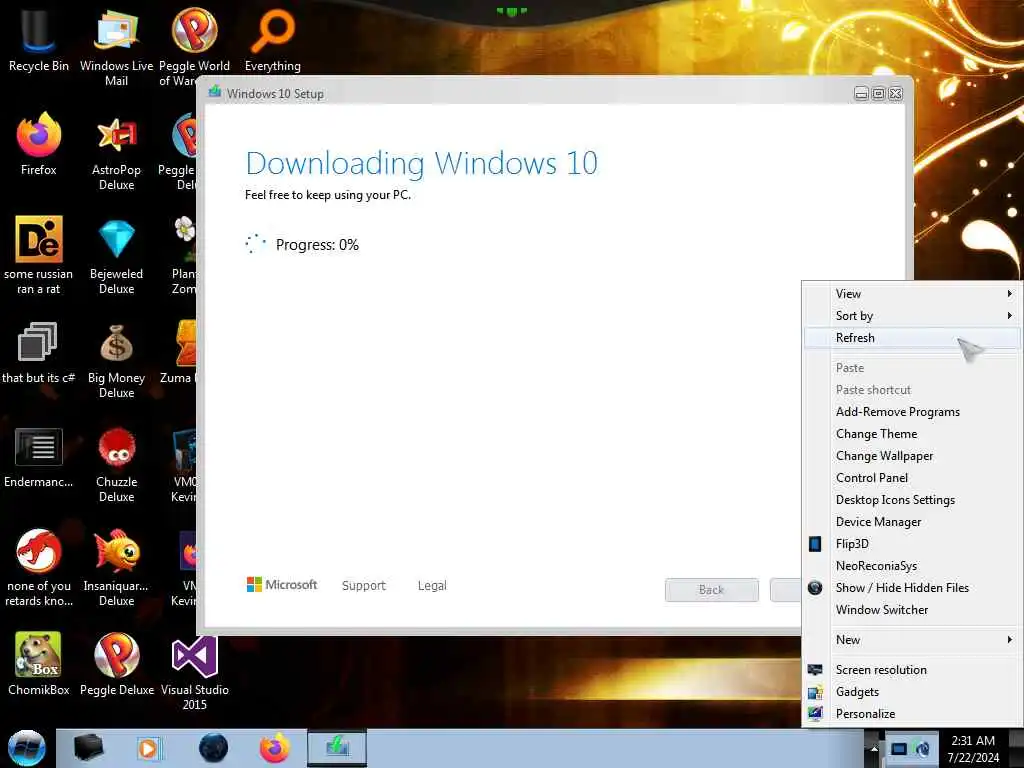The height and width of the screenshot is (768, 1024).
Task: Select Change Wallpaper menu entry
Action: [x=911, y=456]
